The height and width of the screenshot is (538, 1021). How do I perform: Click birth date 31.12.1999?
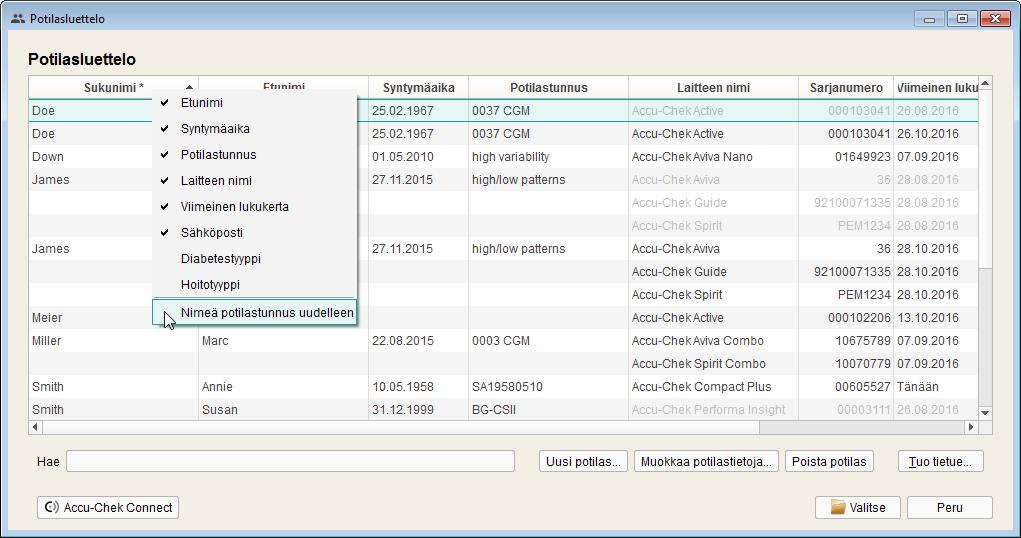click(402, 410)
